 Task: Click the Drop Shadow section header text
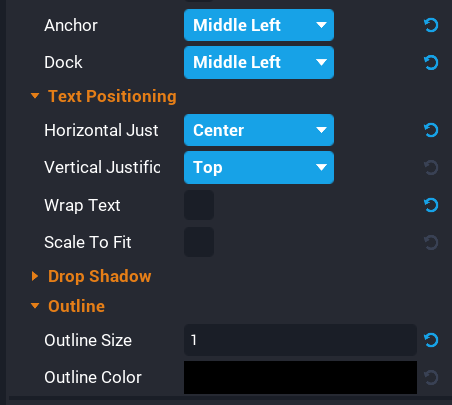100,276
